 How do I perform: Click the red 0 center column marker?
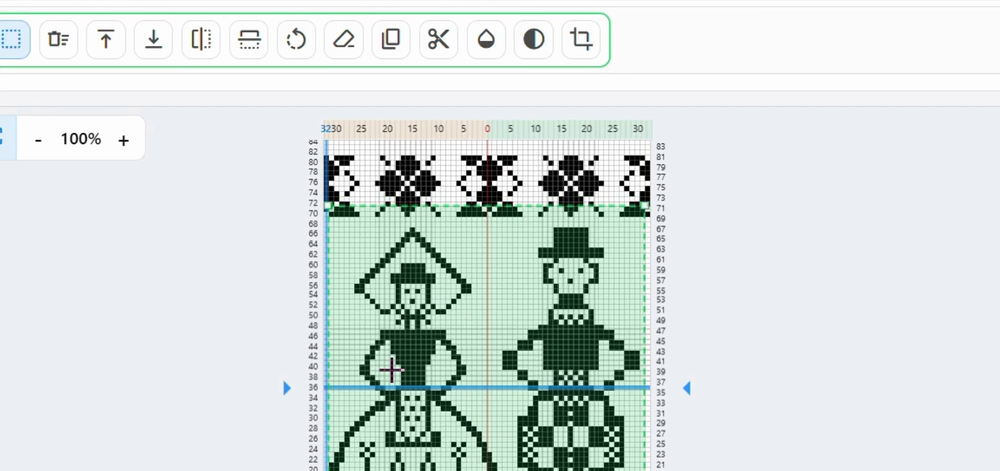pos(487,129)
